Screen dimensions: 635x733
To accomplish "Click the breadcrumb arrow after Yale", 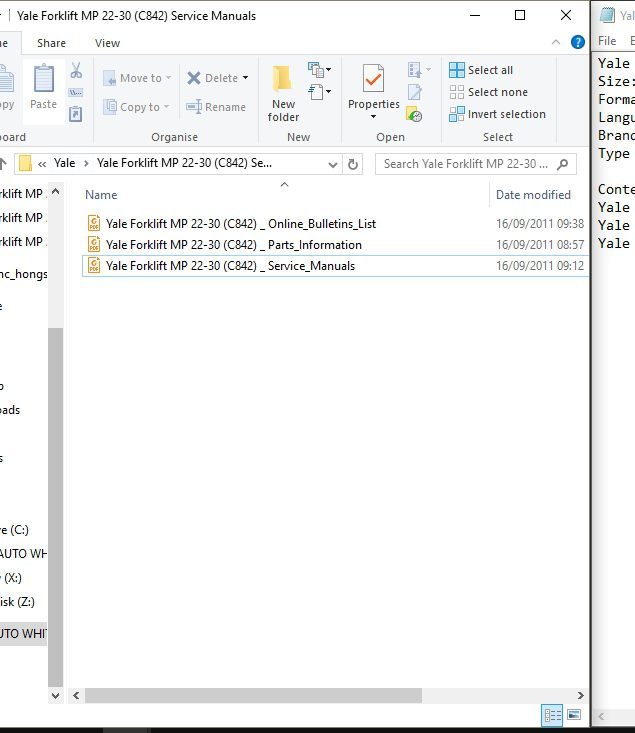I will 86,164.
